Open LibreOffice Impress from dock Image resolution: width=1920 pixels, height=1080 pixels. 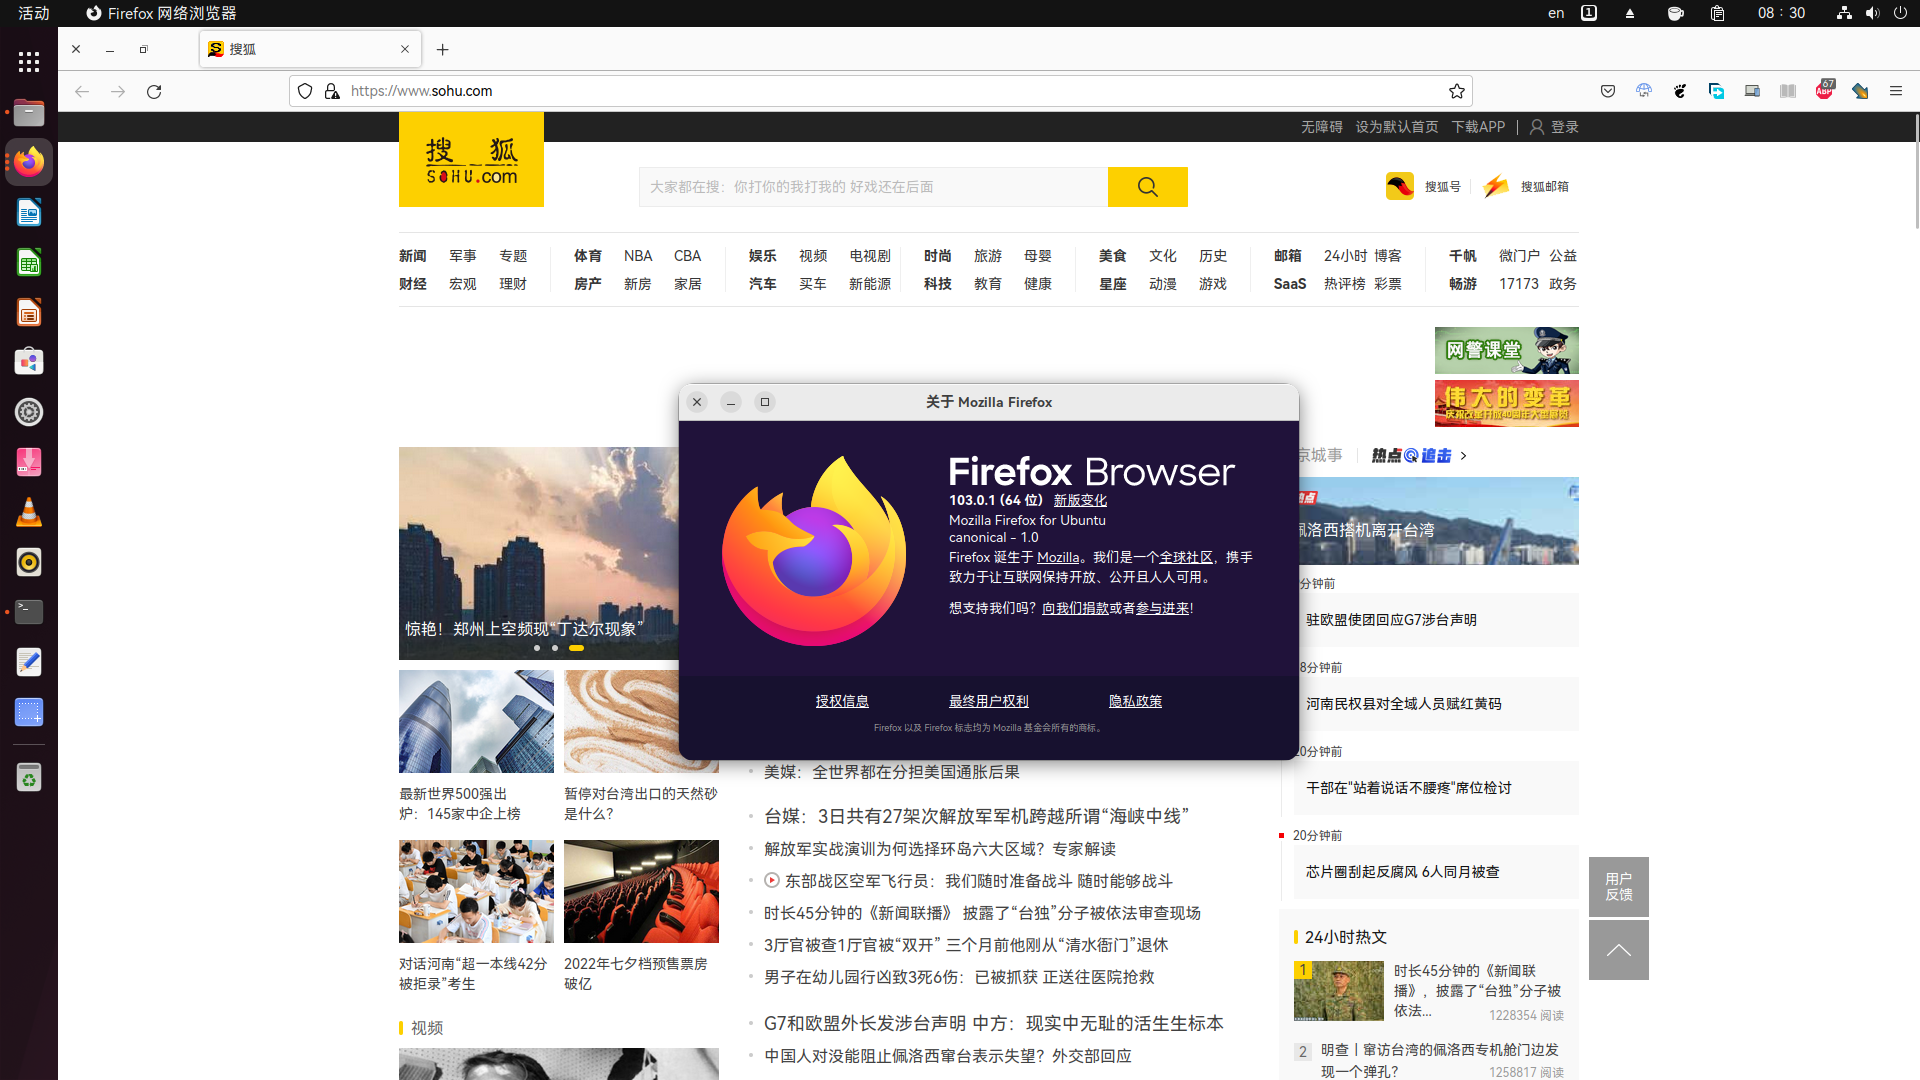click(29, 312)
